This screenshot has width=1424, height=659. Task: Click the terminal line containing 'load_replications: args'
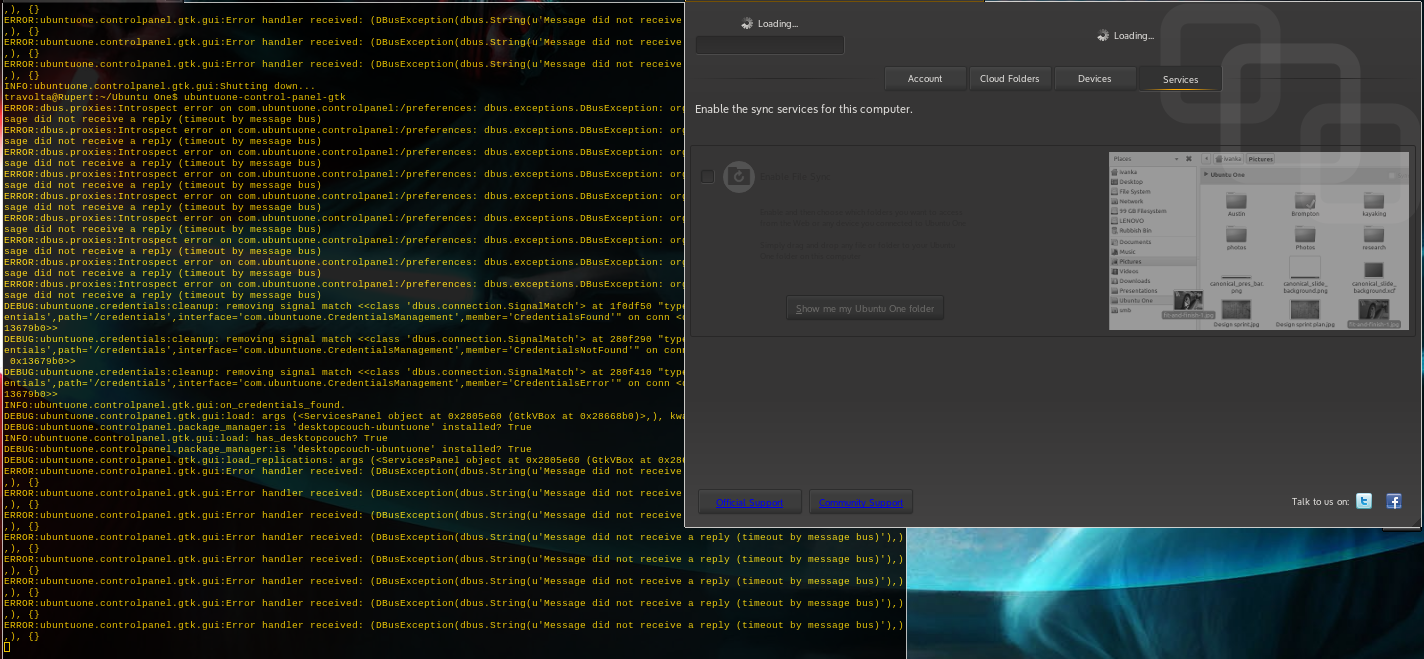pos(344,460)
